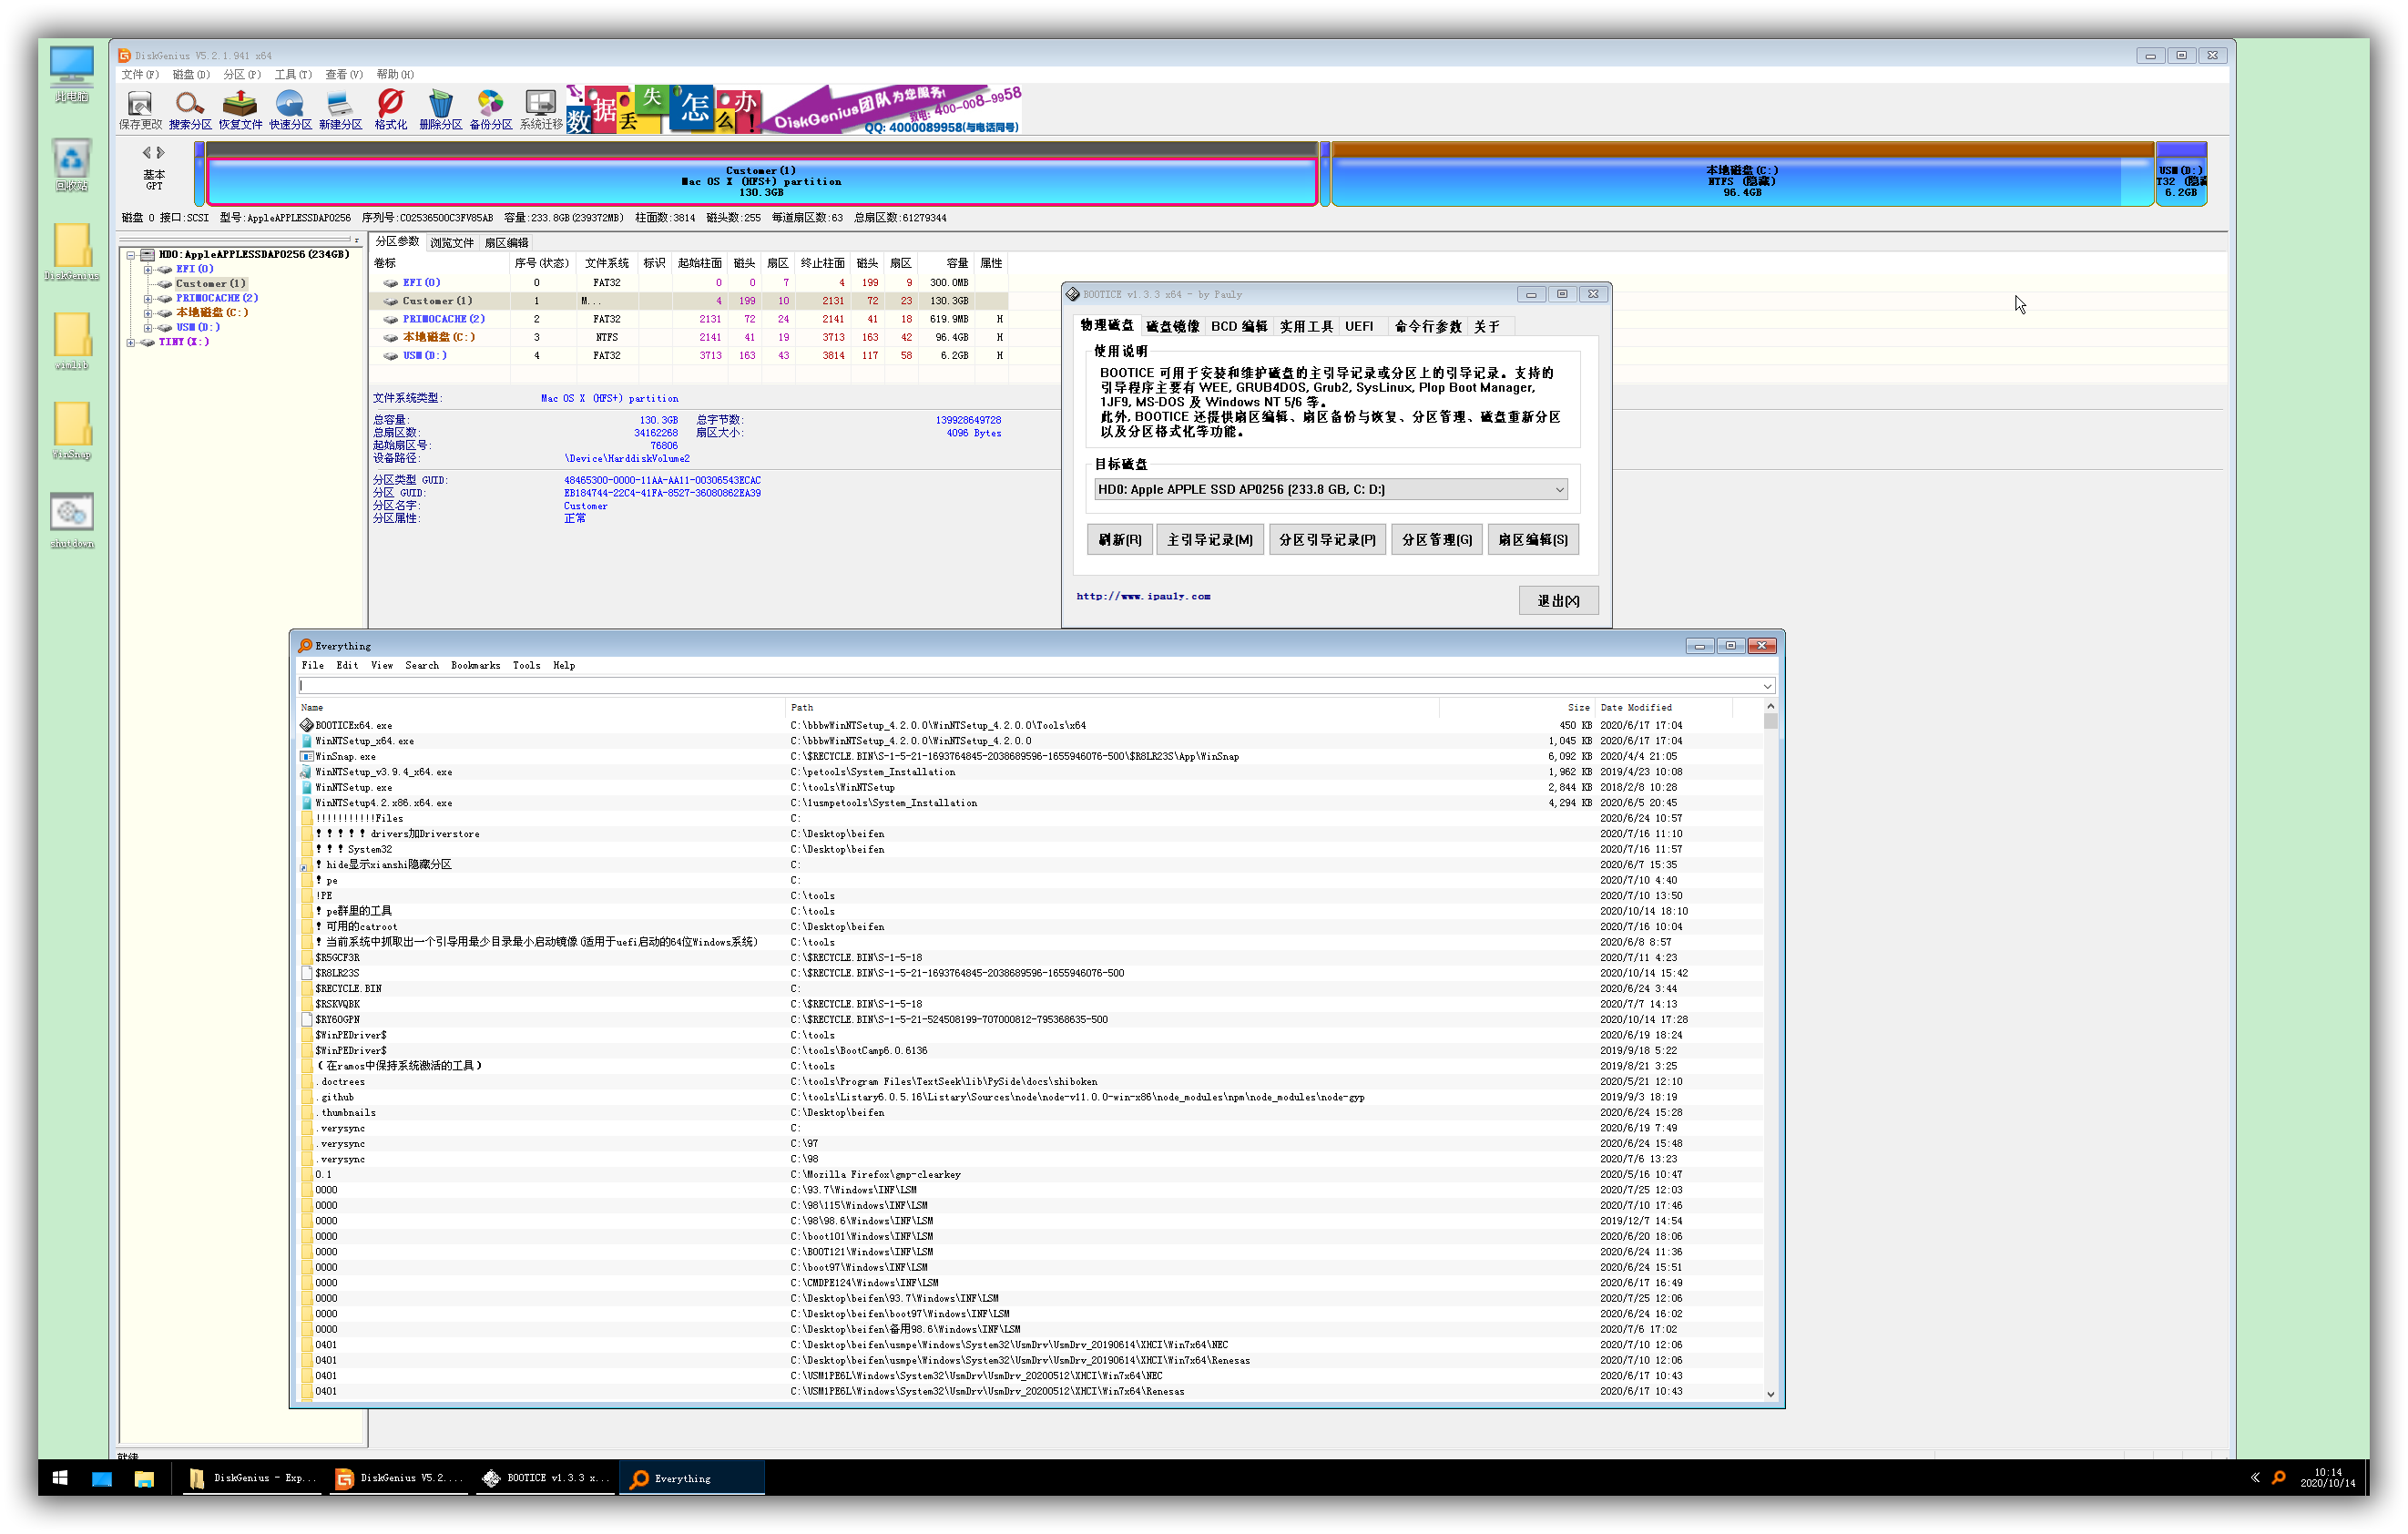The height and width of the screenshot is (1534, 2408).
Task: Sort Everything results by Size column
Action: 1516,707
